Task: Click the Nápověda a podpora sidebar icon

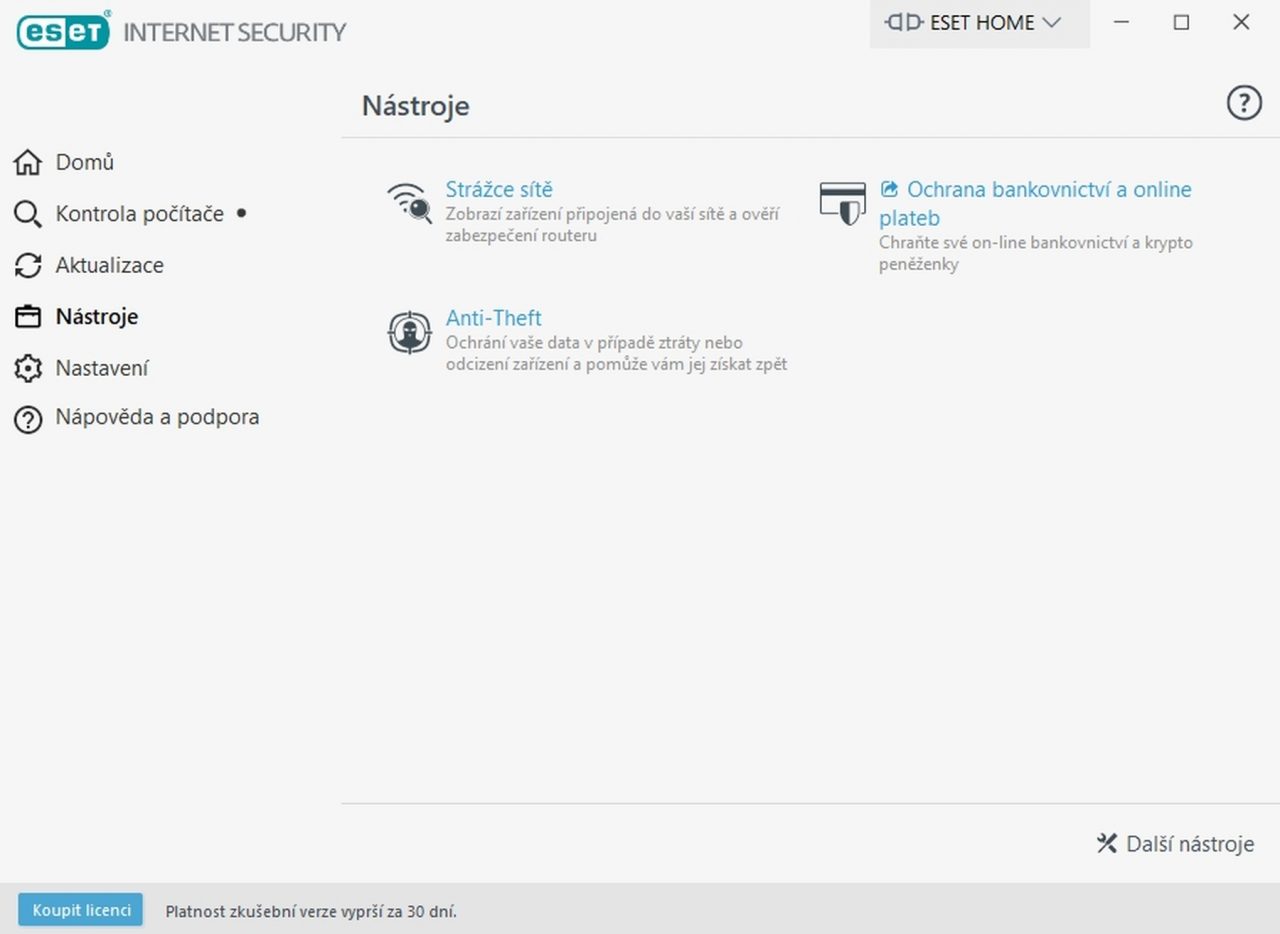Action: 28,420
